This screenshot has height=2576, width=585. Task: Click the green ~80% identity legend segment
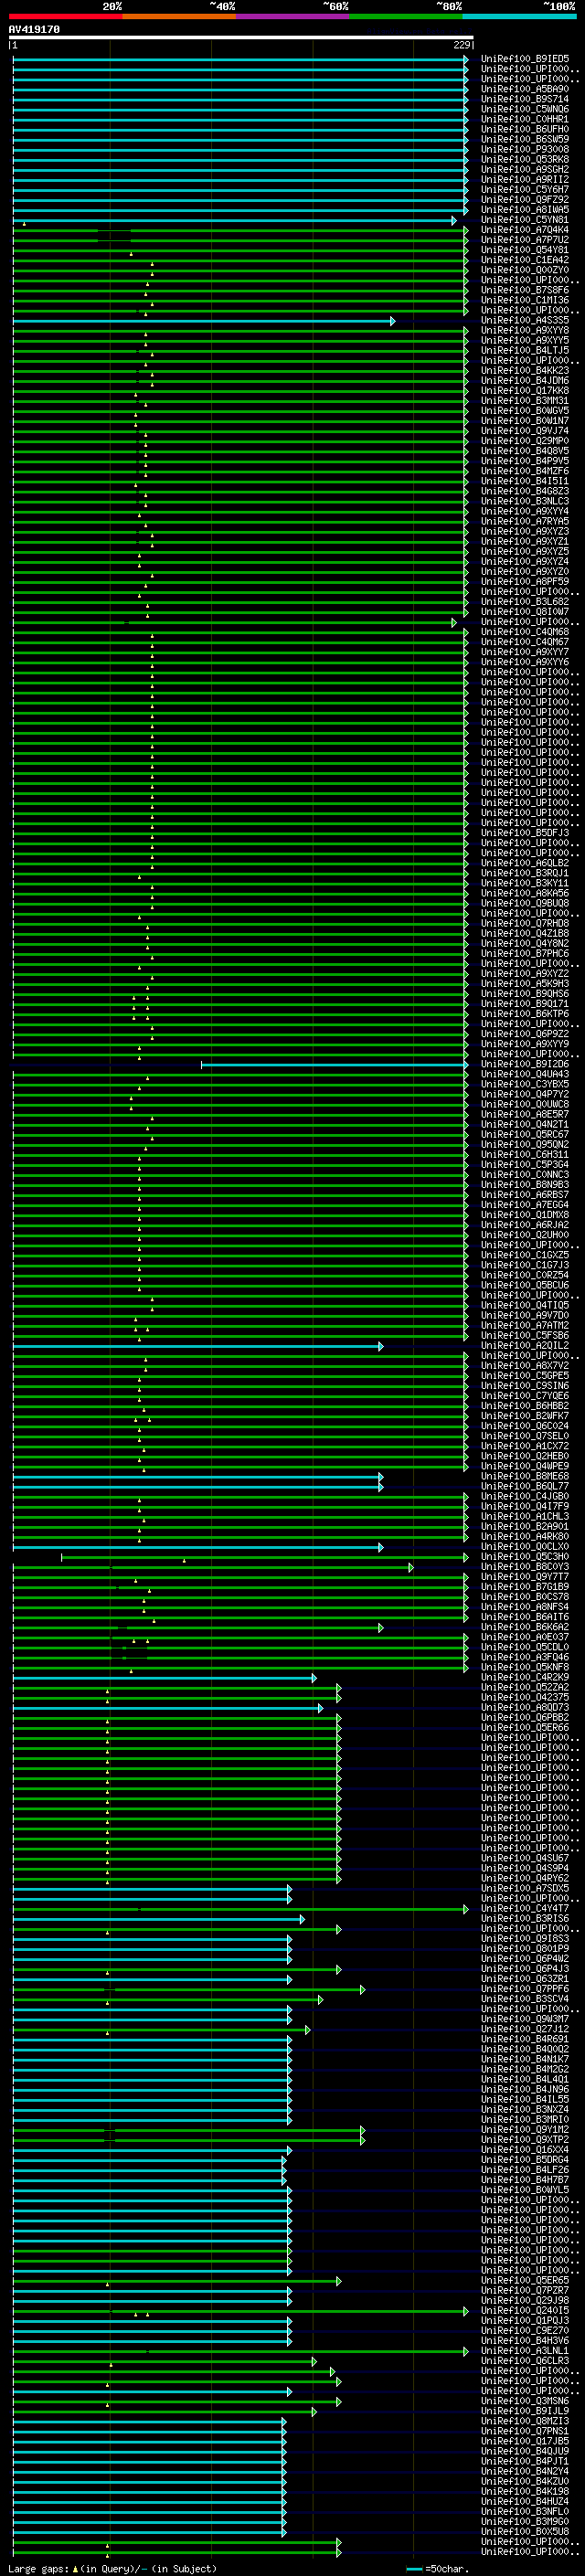[406, 16]
